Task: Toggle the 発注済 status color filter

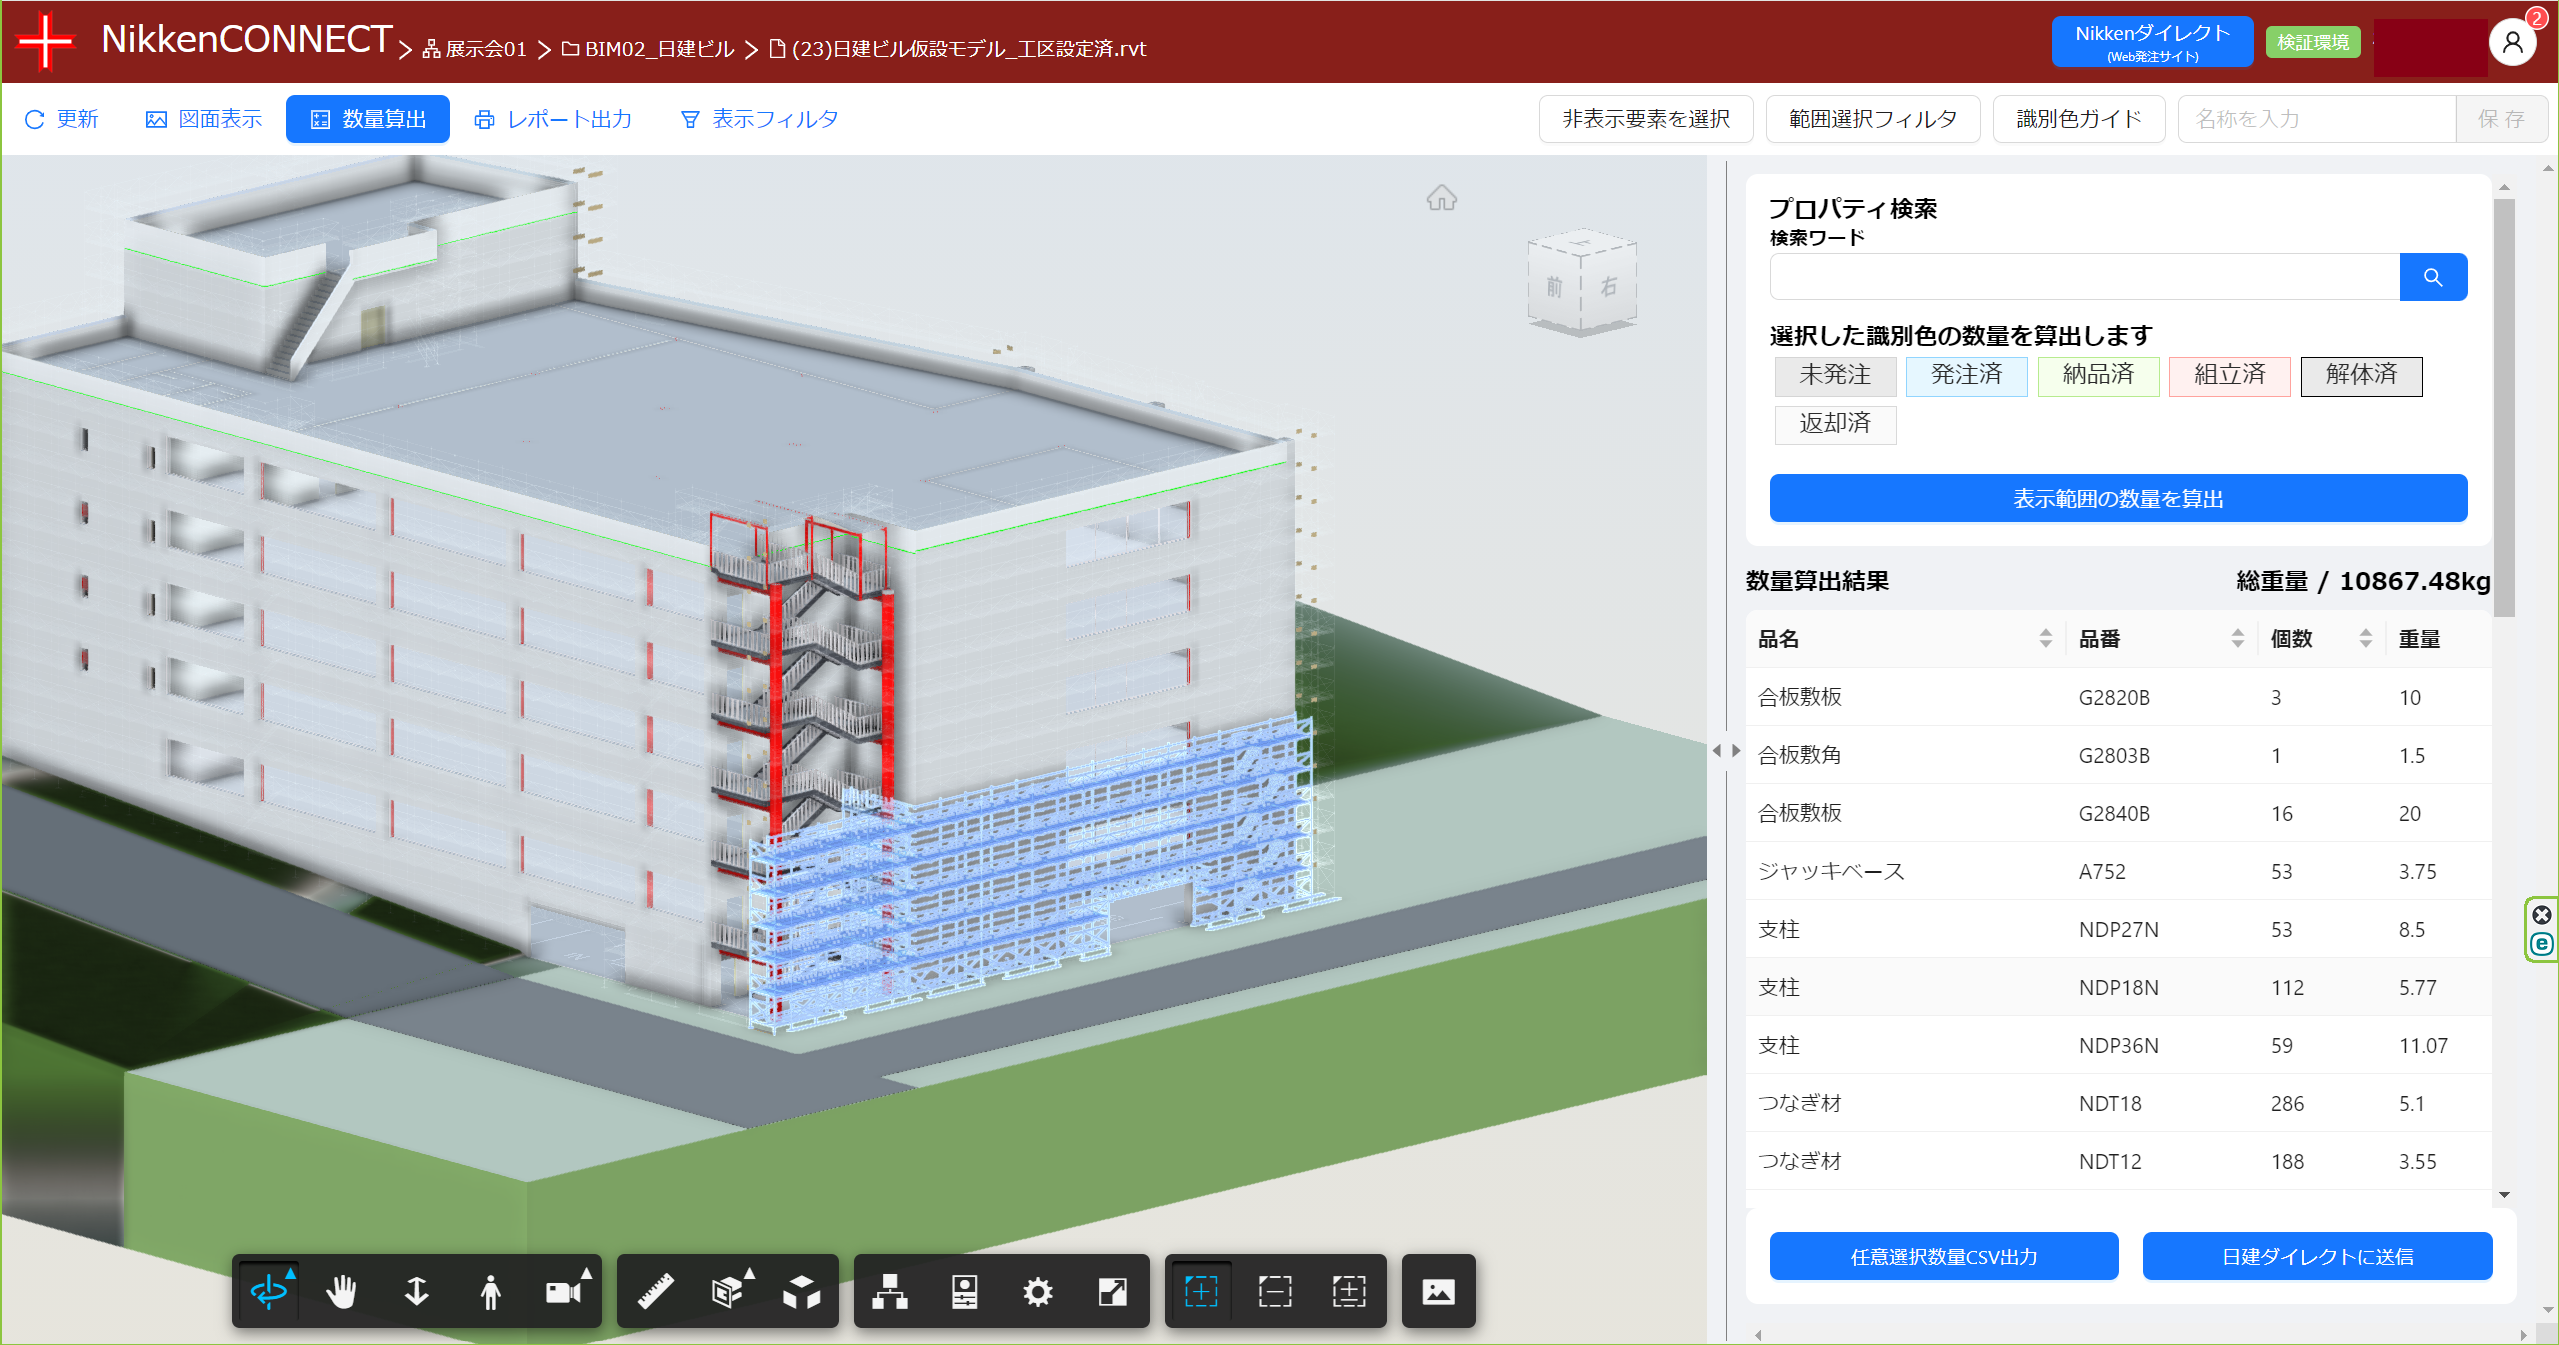Action: pos(1966,375)
